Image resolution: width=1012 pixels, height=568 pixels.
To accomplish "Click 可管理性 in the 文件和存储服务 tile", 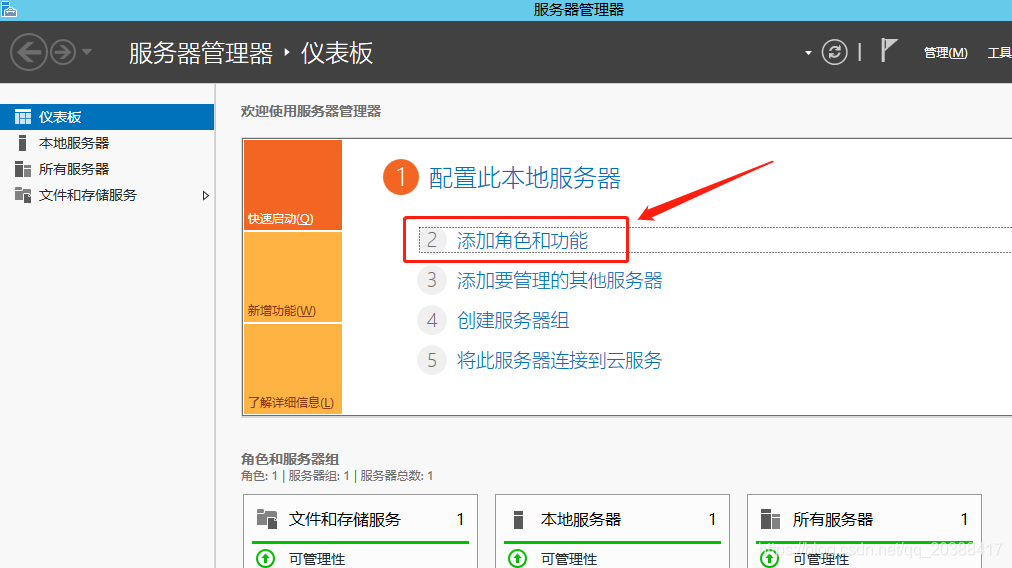I will tap(317, 559).
